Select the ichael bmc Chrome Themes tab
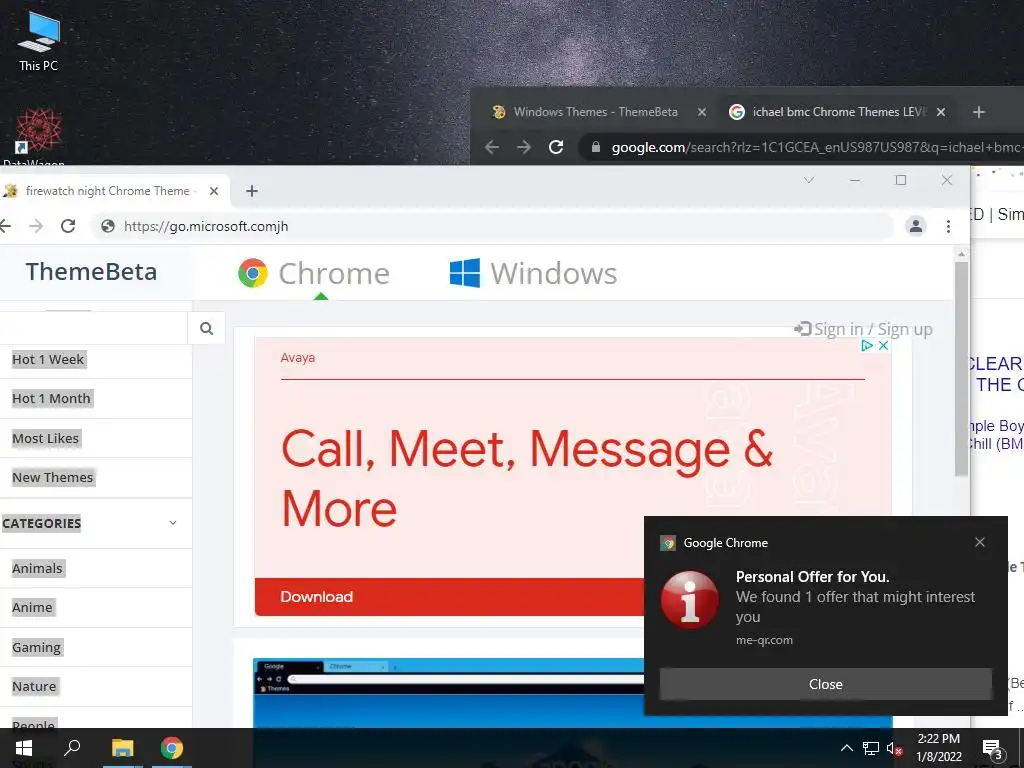Image resolution: width=1024 pixels, height=768 pixels. tap(839, 112)
